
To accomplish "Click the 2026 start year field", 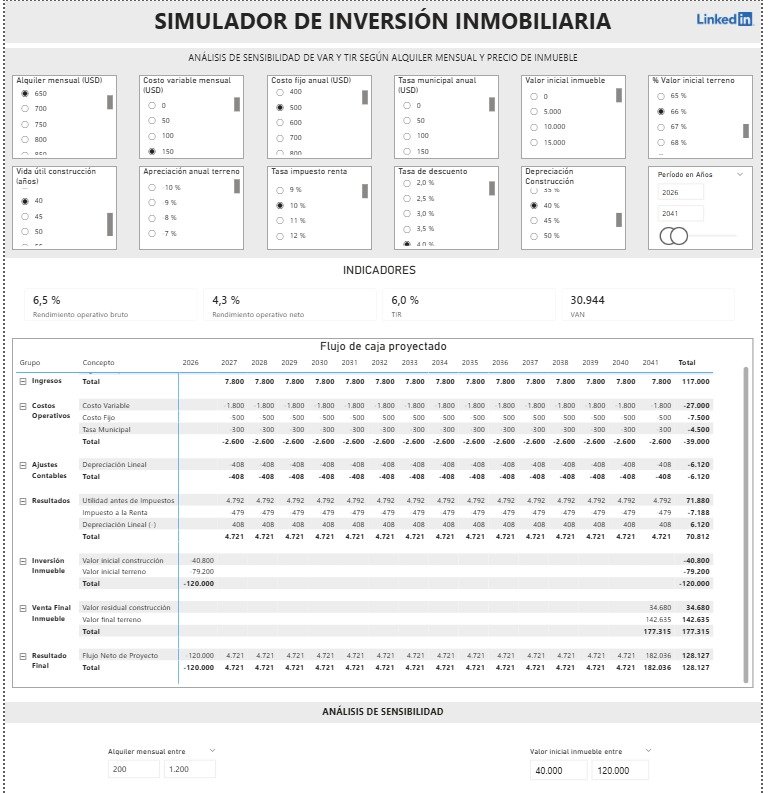I will [680, 192].
